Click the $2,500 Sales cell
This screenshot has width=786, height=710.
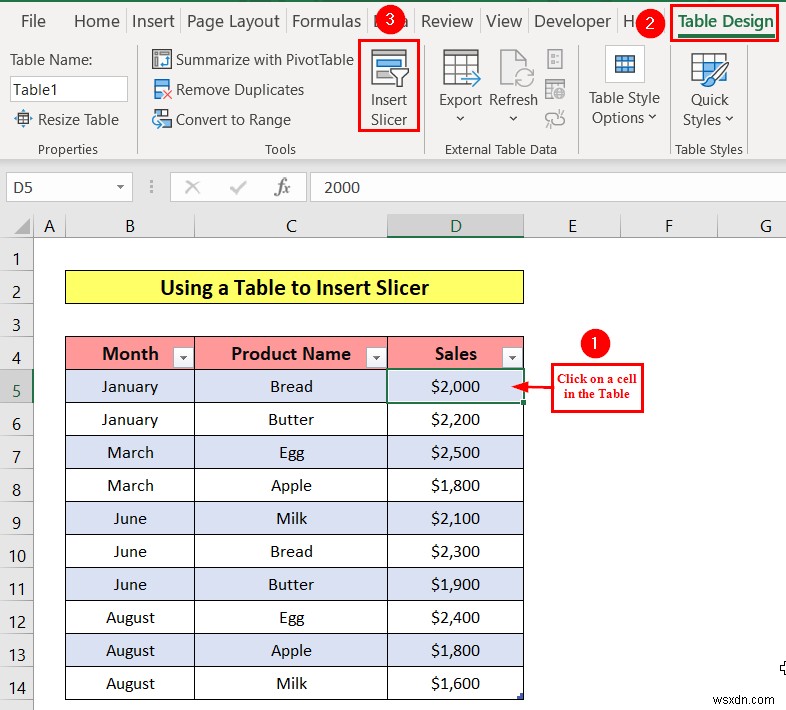(x=455, y=452)
